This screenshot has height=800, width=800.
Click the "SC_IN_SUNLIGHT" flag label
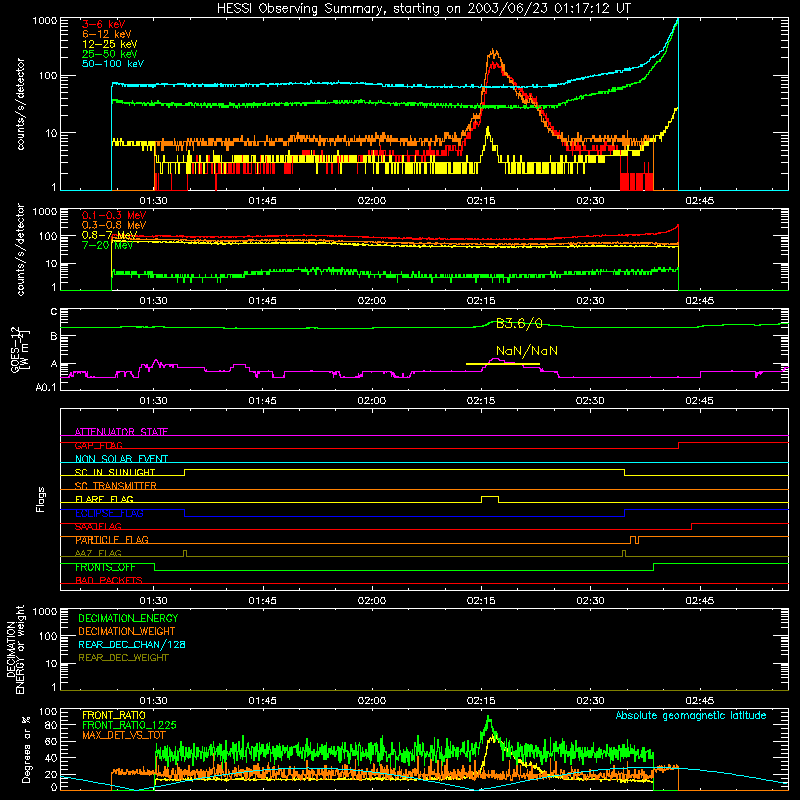click(115, 472)
